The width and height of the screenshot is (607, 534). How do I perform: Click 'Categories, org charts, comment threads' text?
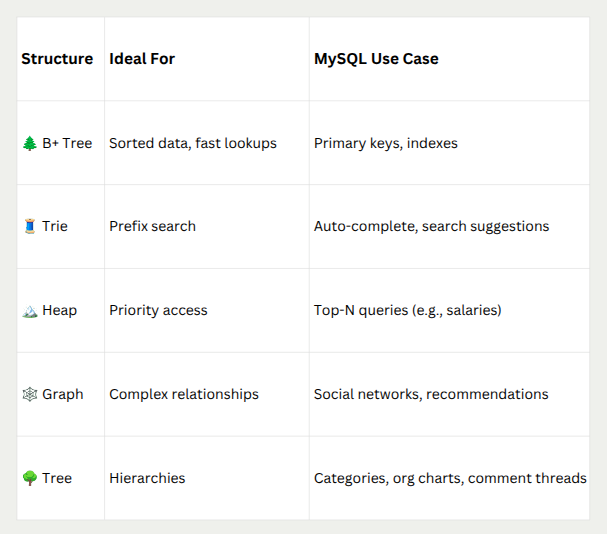pyautogui.click(x=450, y=478)
